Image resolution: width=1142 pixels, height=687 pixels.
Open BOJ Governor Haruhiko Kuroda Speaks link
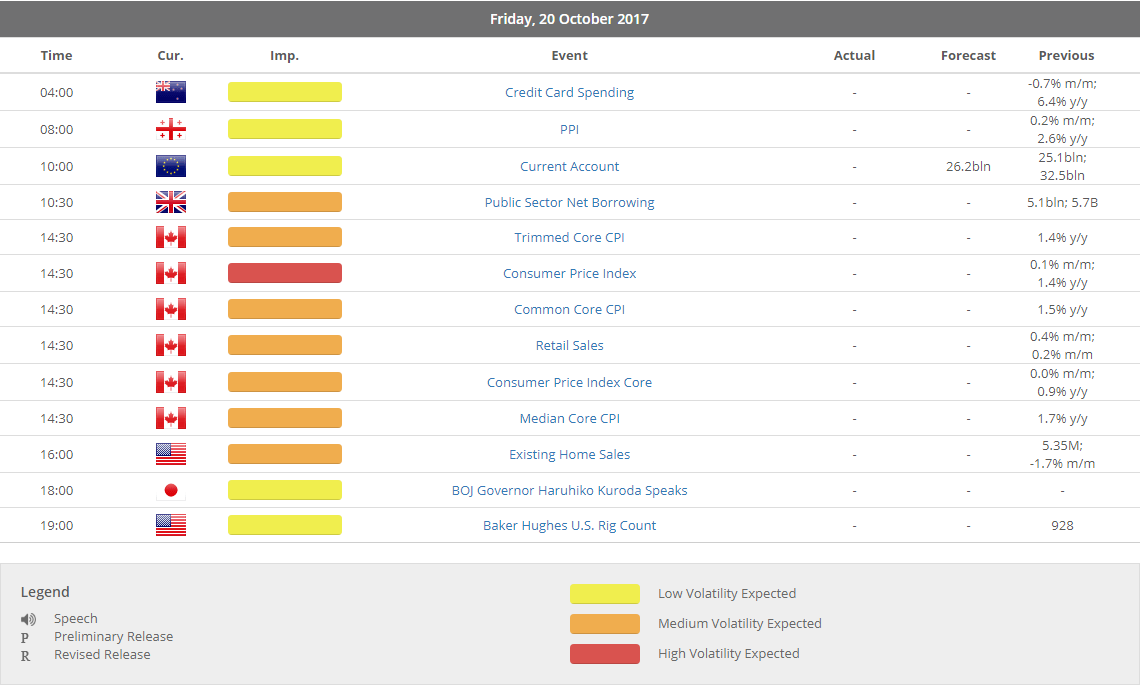pyautogui.click(x=569, y=490)
